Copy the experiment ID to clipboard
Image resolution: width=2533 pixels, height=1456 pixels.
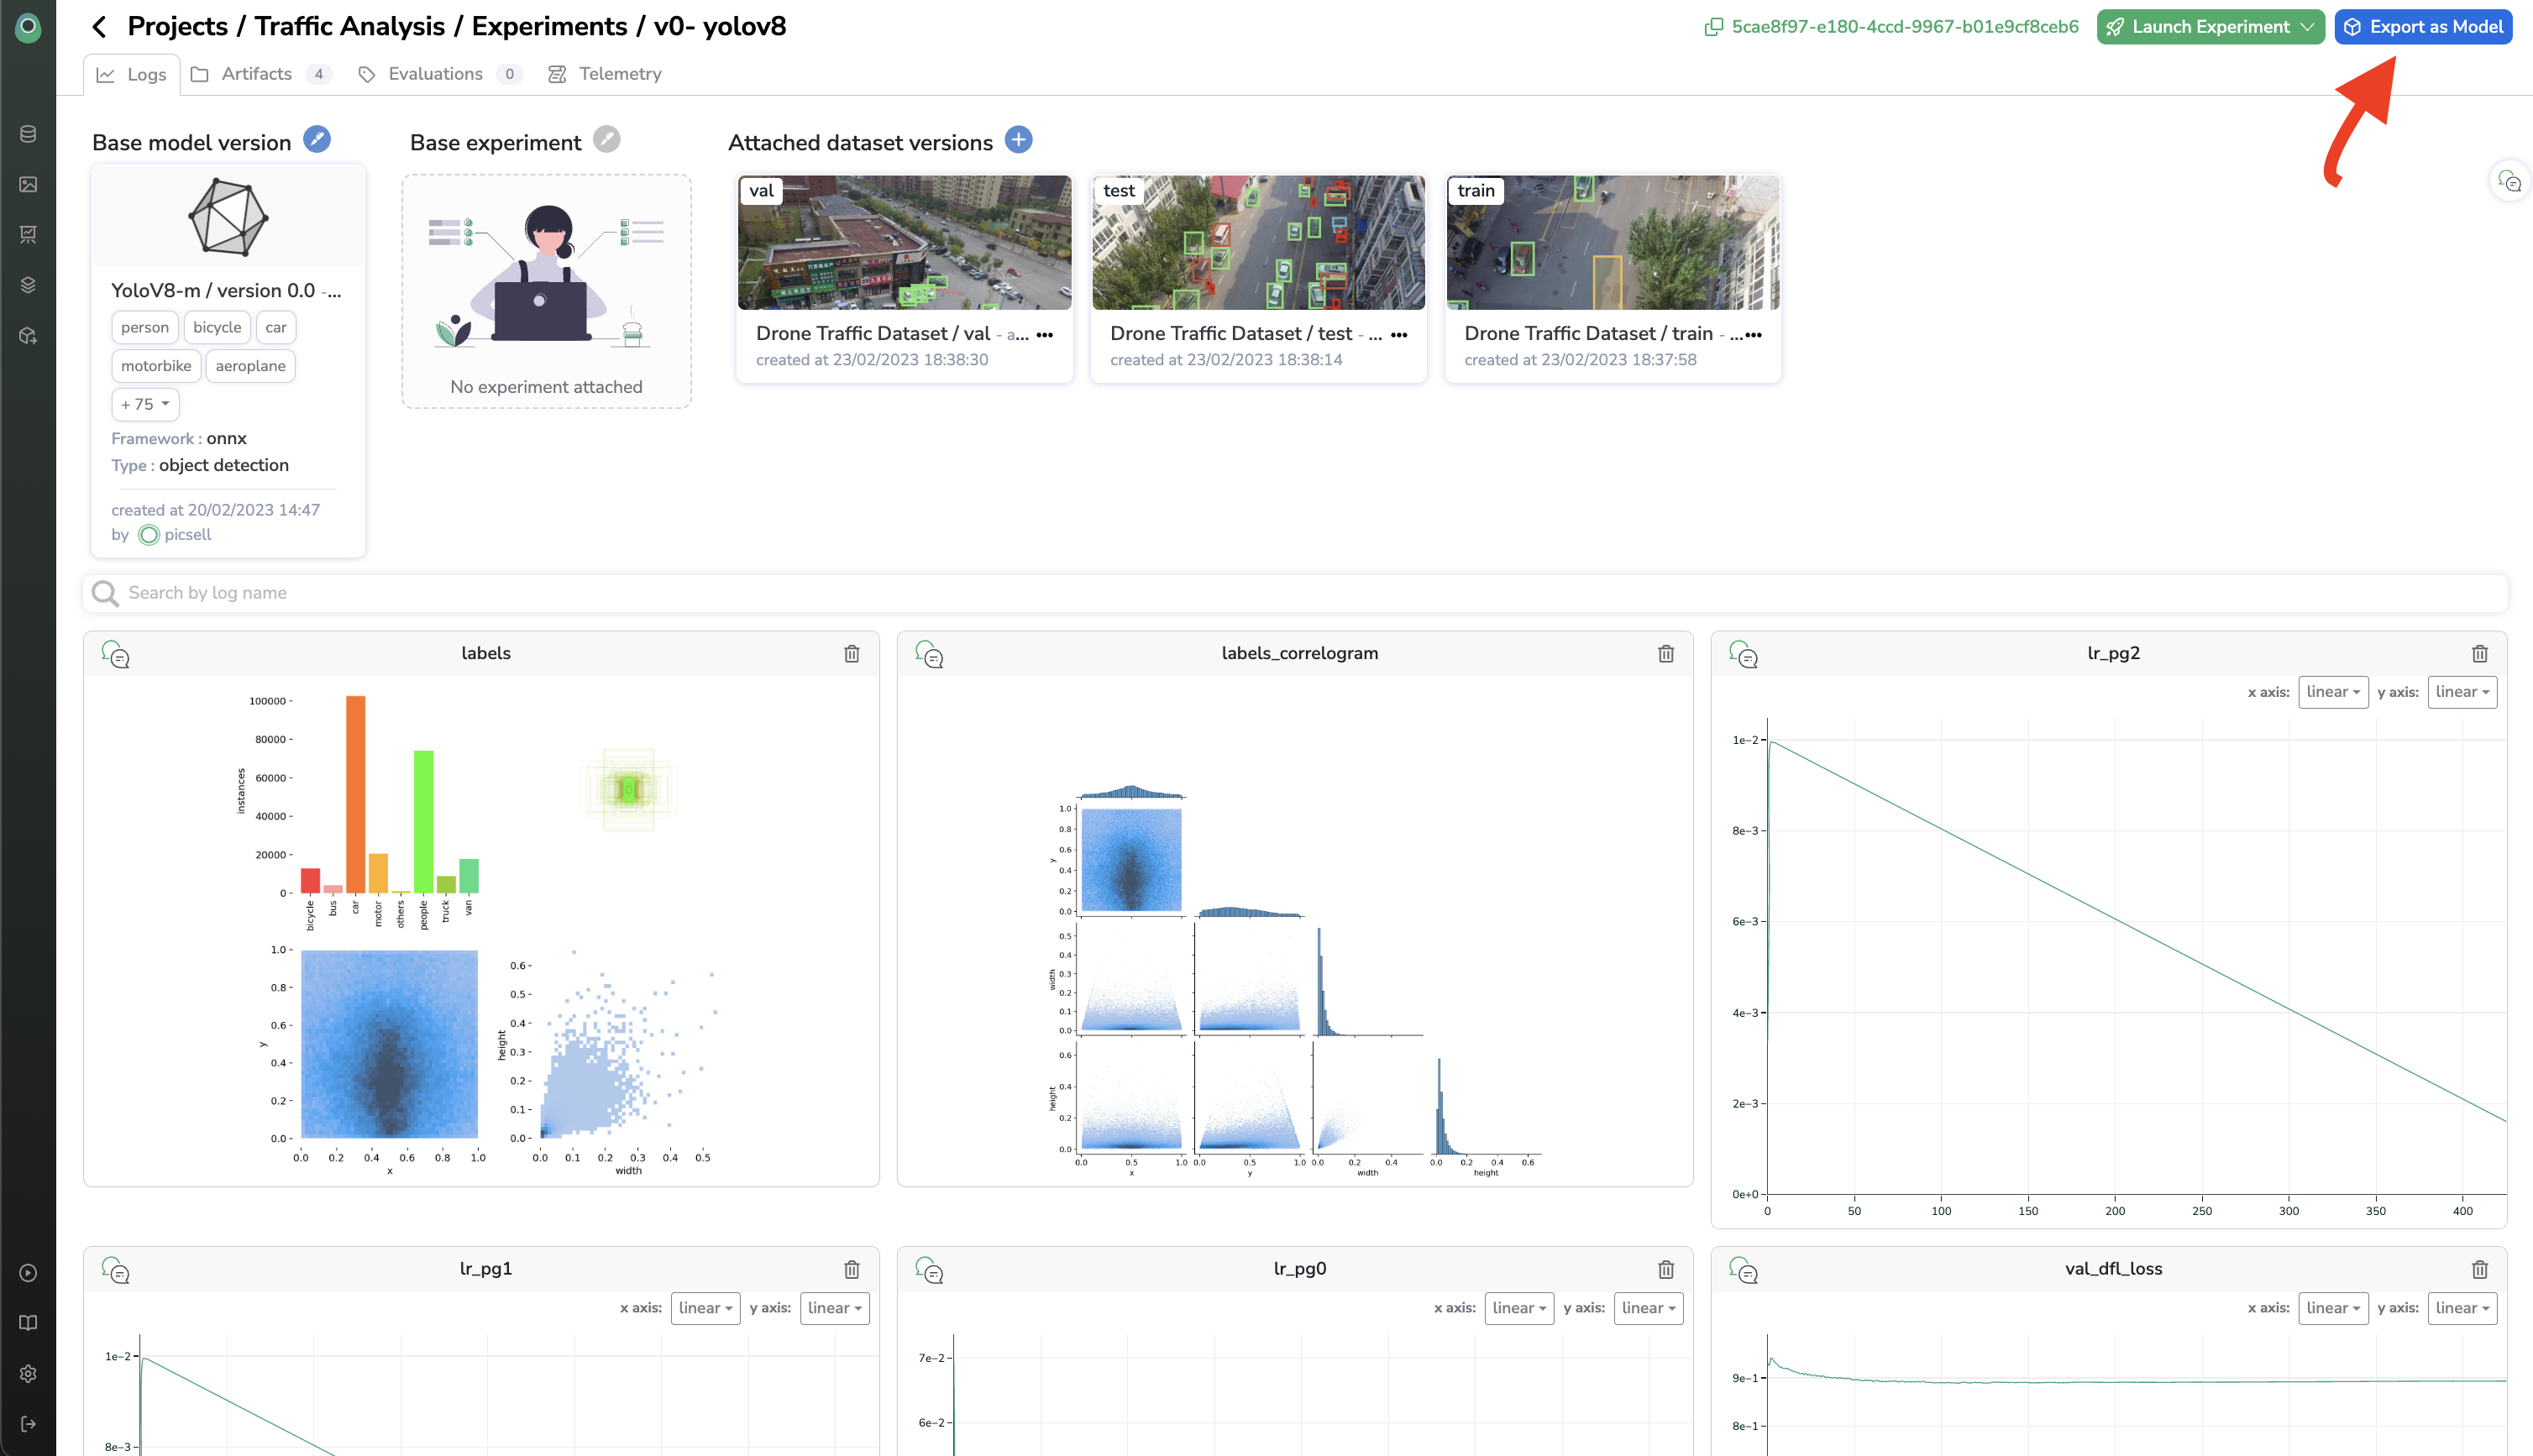pyautogui.click(x=1713, y=27)
